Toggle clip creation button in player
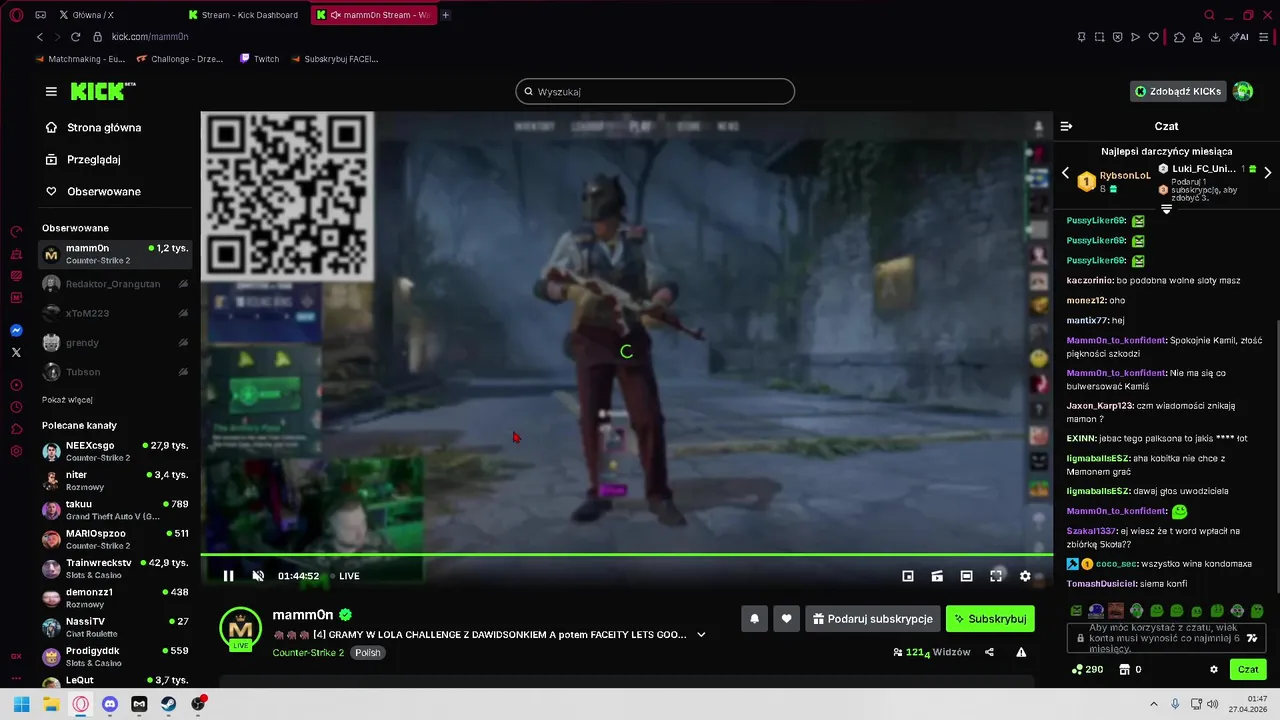The height and width of the screenshot is (720, 1280). [937, 576]
